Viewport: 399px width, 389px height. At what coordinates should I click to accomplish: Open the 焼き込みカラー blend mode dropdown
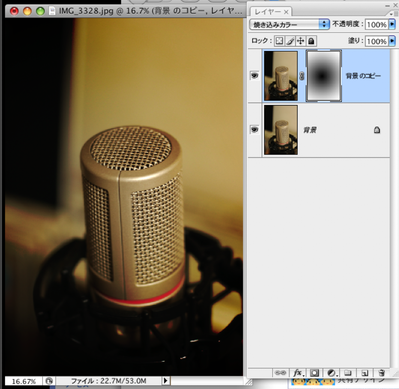pos(289,24)
